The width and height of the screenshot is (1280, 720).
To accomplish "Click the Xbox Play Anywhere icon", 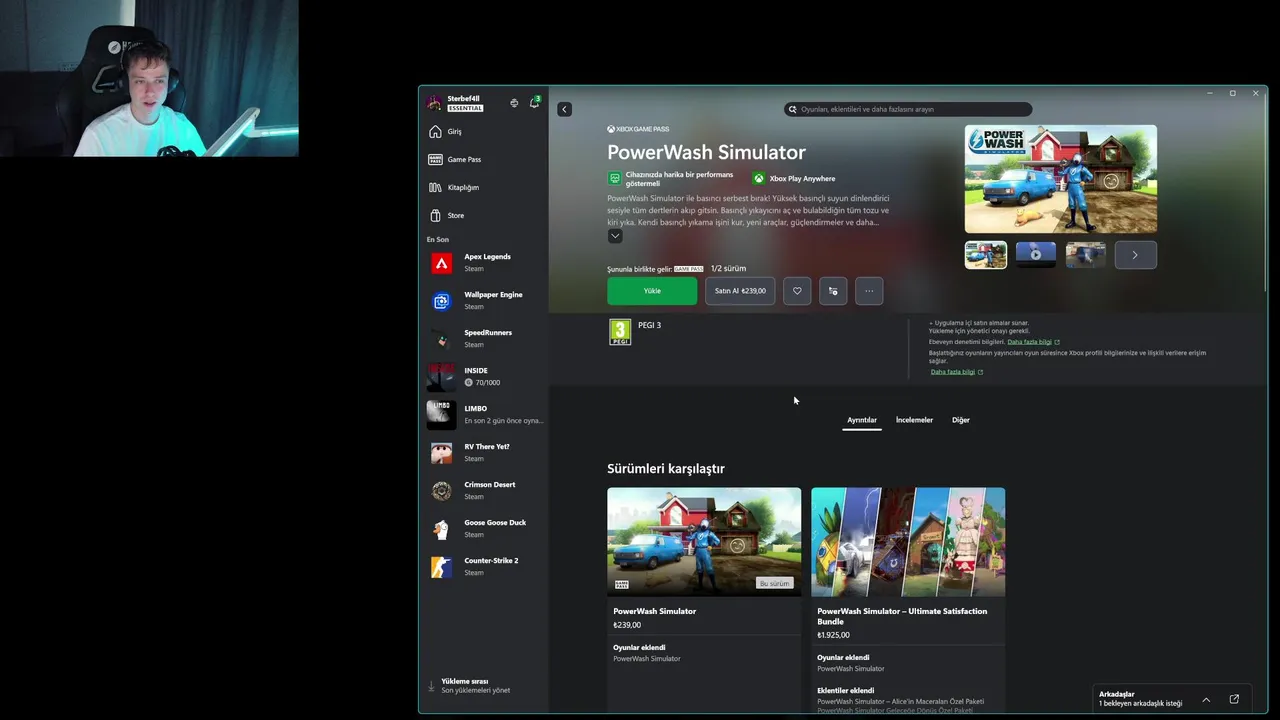I will [759, 179].
